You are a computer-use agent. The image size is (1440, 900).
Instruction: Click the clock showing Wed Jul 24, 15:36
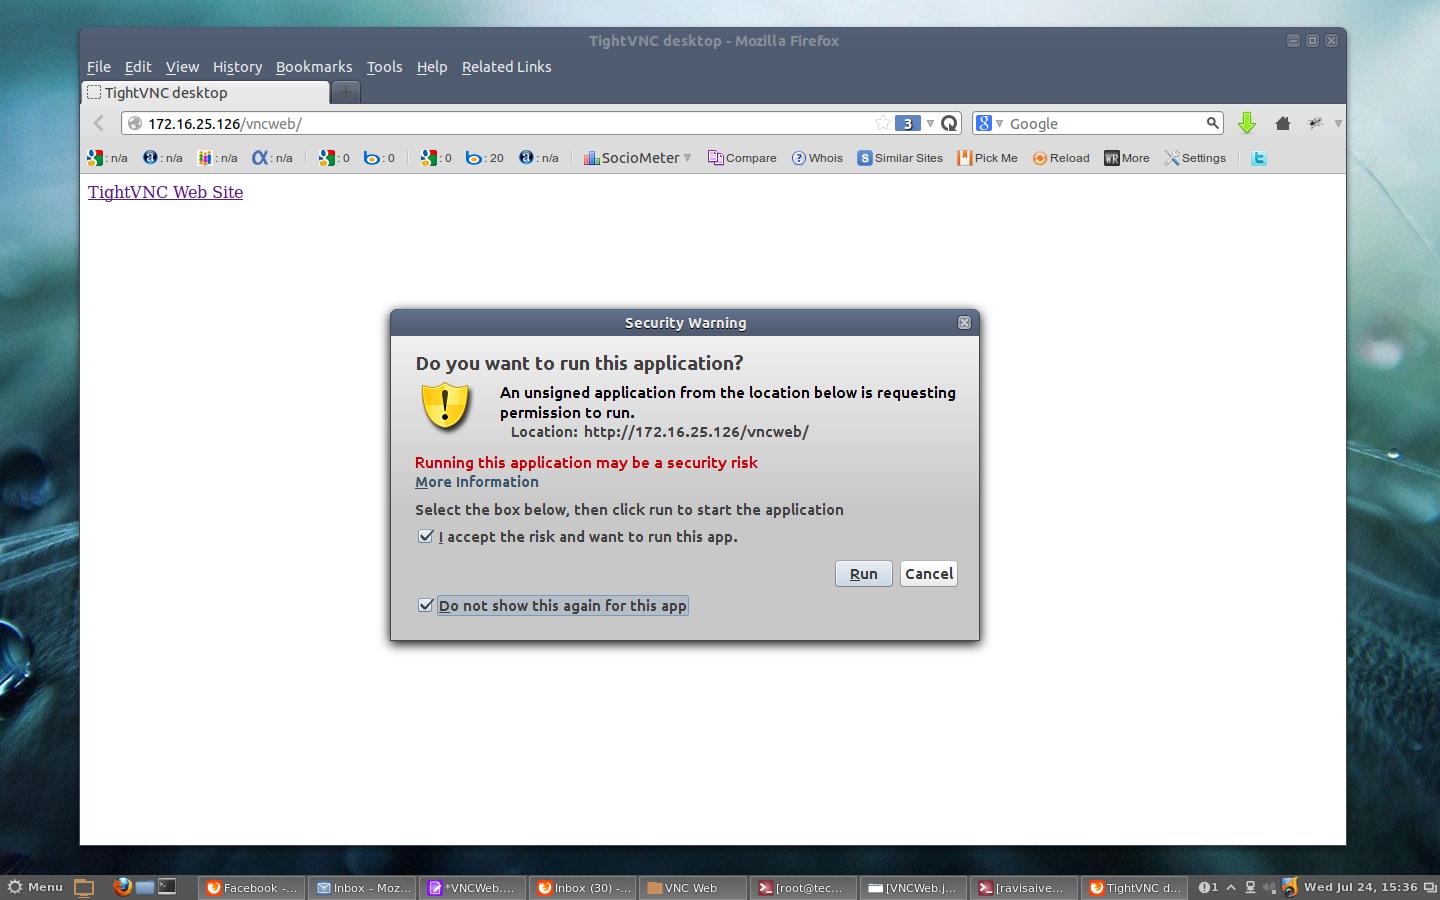pyautogui.click(x=1360, y=887)
